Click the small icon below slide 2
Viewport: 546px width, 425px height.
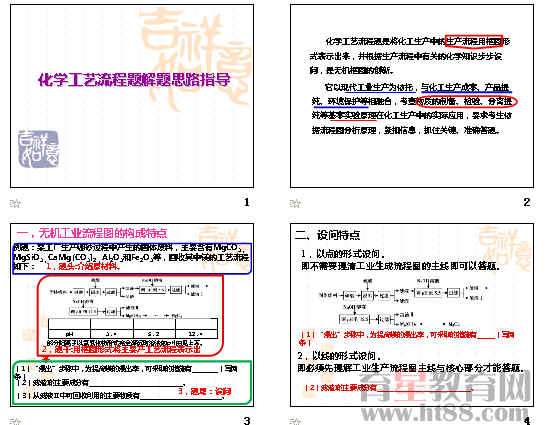[x=296, y=203]
